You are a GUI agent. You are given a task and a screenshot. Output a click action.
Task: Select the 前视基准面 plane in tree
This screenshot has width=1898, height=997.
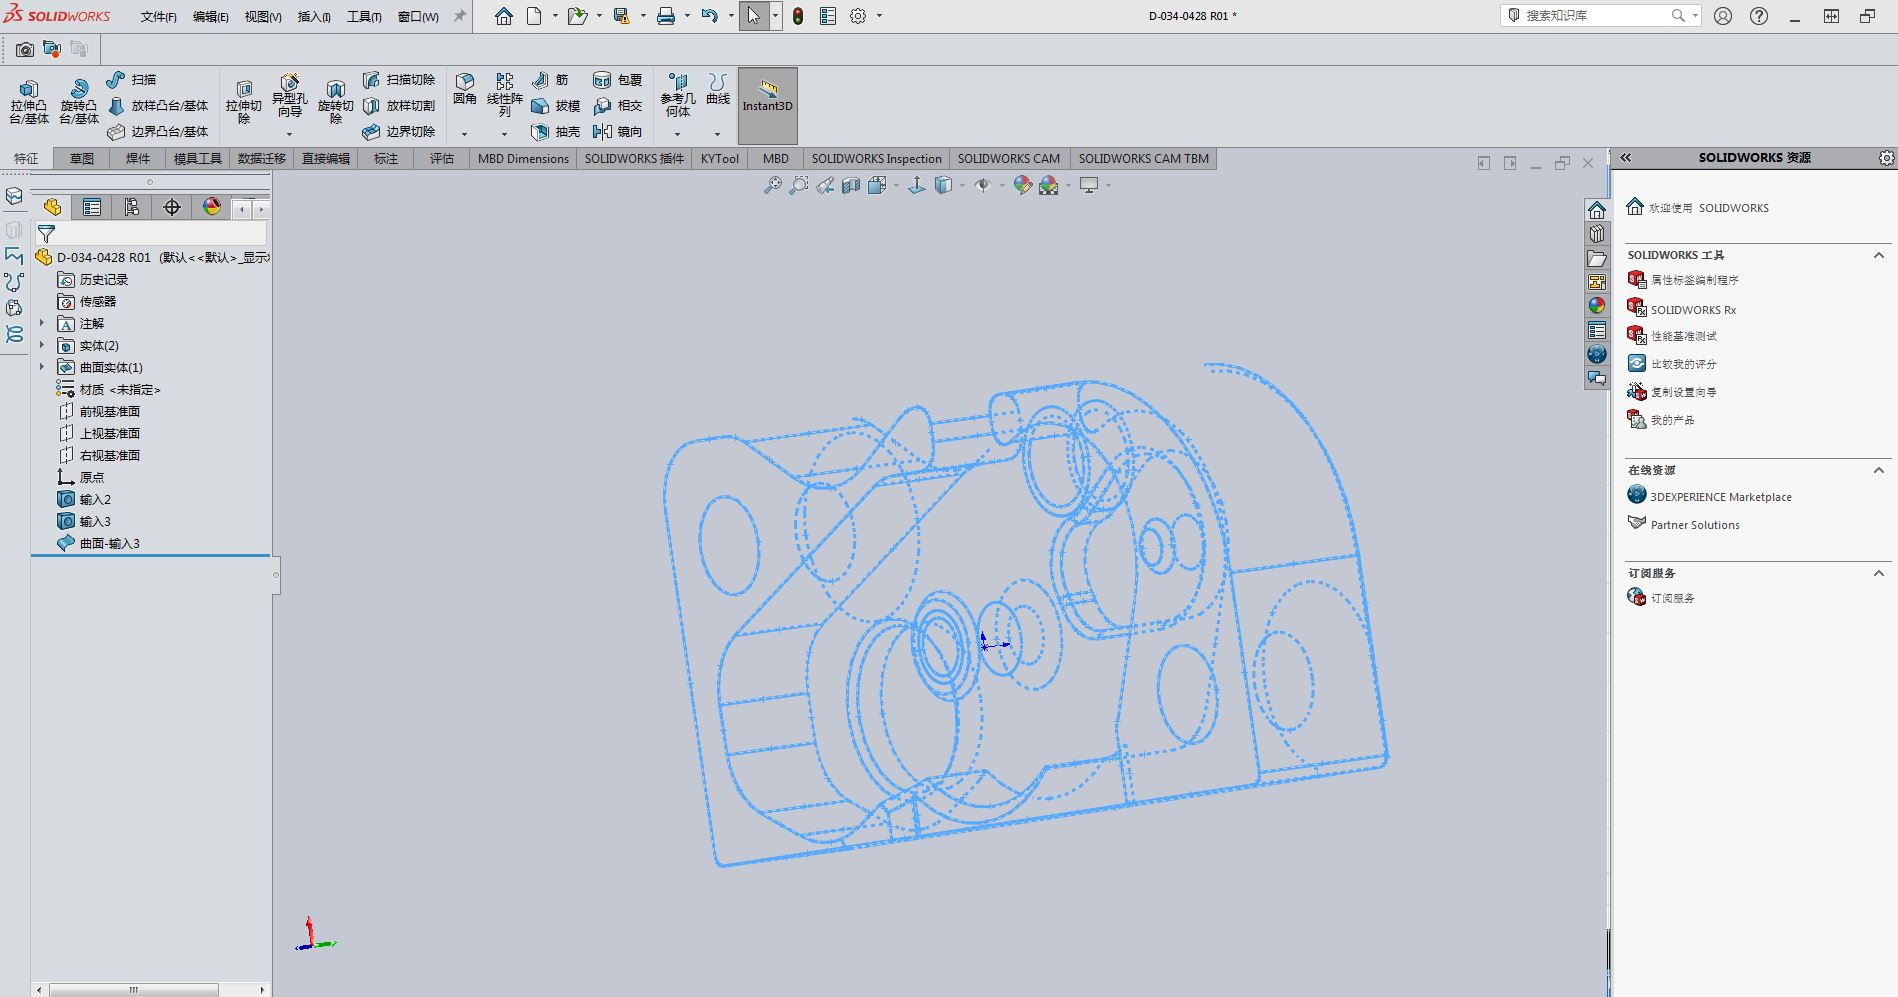(x=110, y=411)
